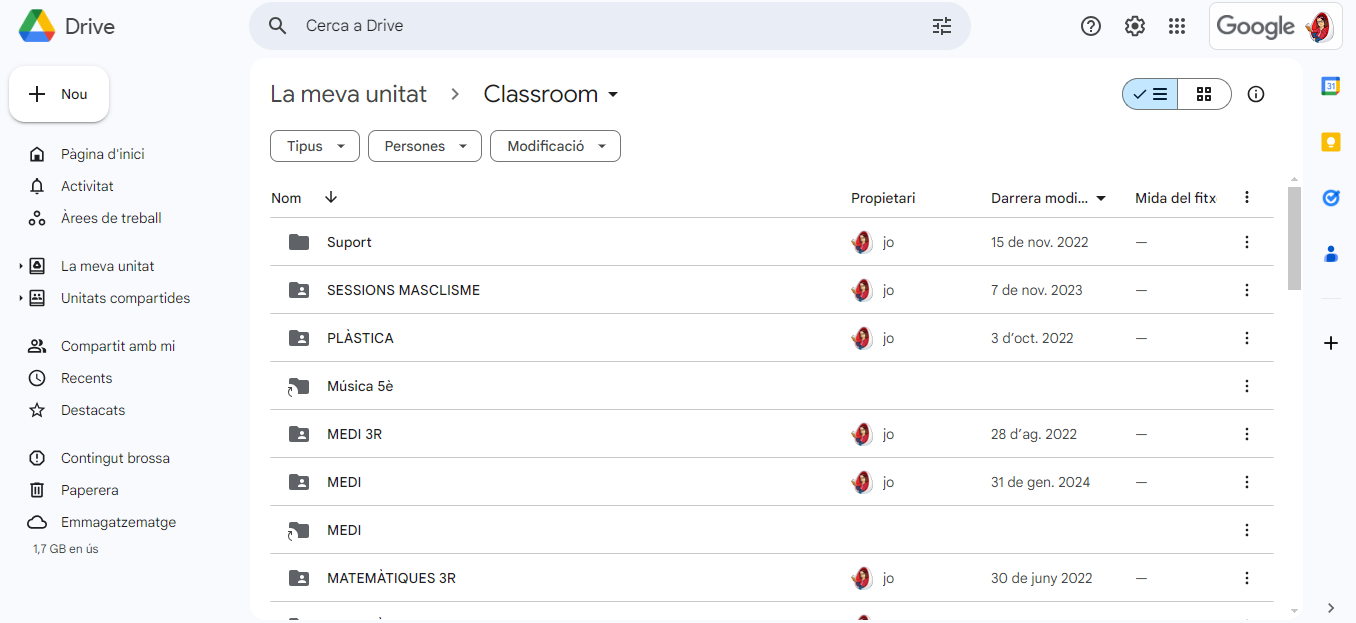The image size is (1356, 623).
Task: Open the Google apps grid
Action: pyautogui.click(x=1177, y=26)
